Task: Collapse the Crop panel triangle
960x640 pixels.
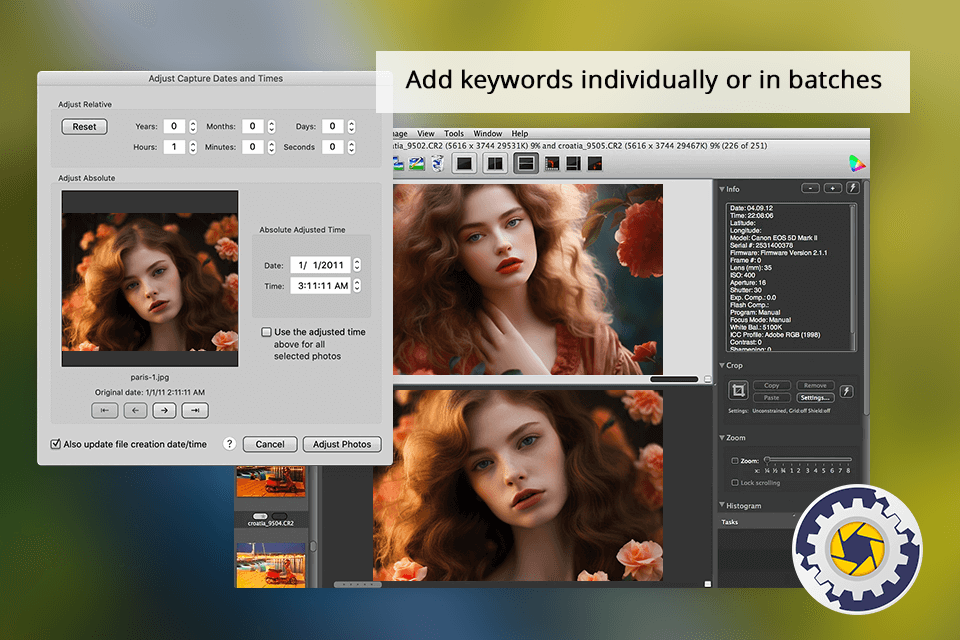Action: [x=722, y=365]
